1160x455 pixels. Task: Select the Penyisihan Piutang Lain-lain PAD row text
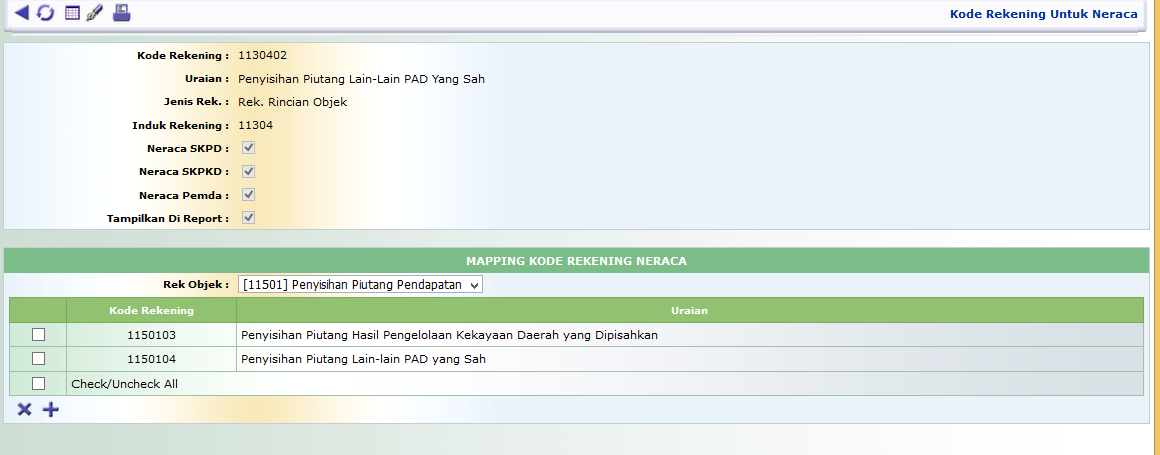tap(364, 359)
